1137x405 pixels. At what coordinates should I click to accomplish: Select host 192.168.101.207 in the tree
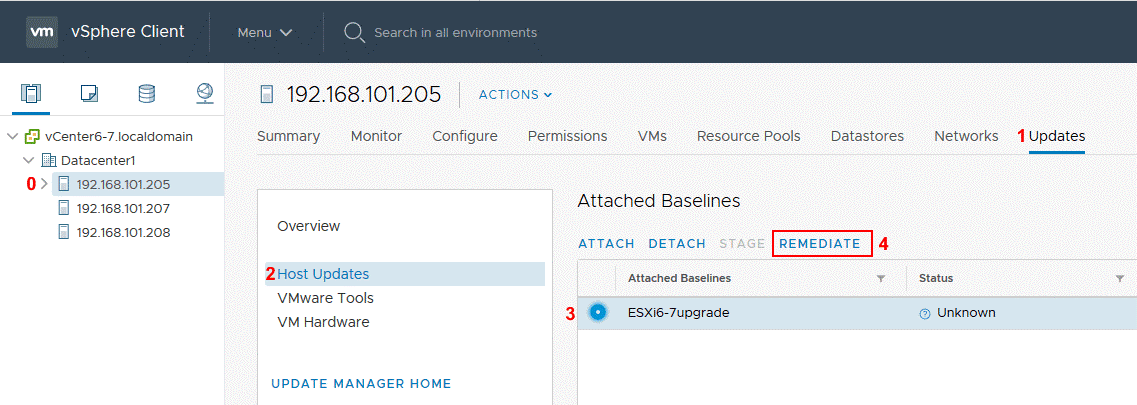(x=123, y=208)
